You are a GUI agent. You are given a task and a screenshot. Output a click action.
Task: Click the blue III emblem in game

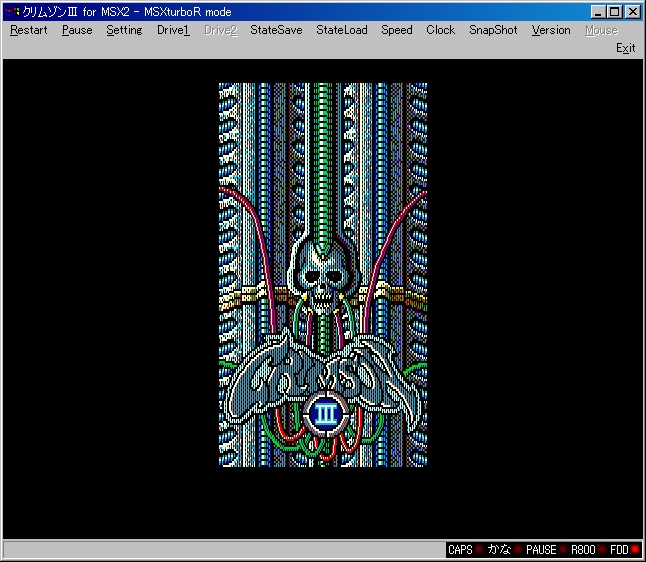(x=324, y=413)
